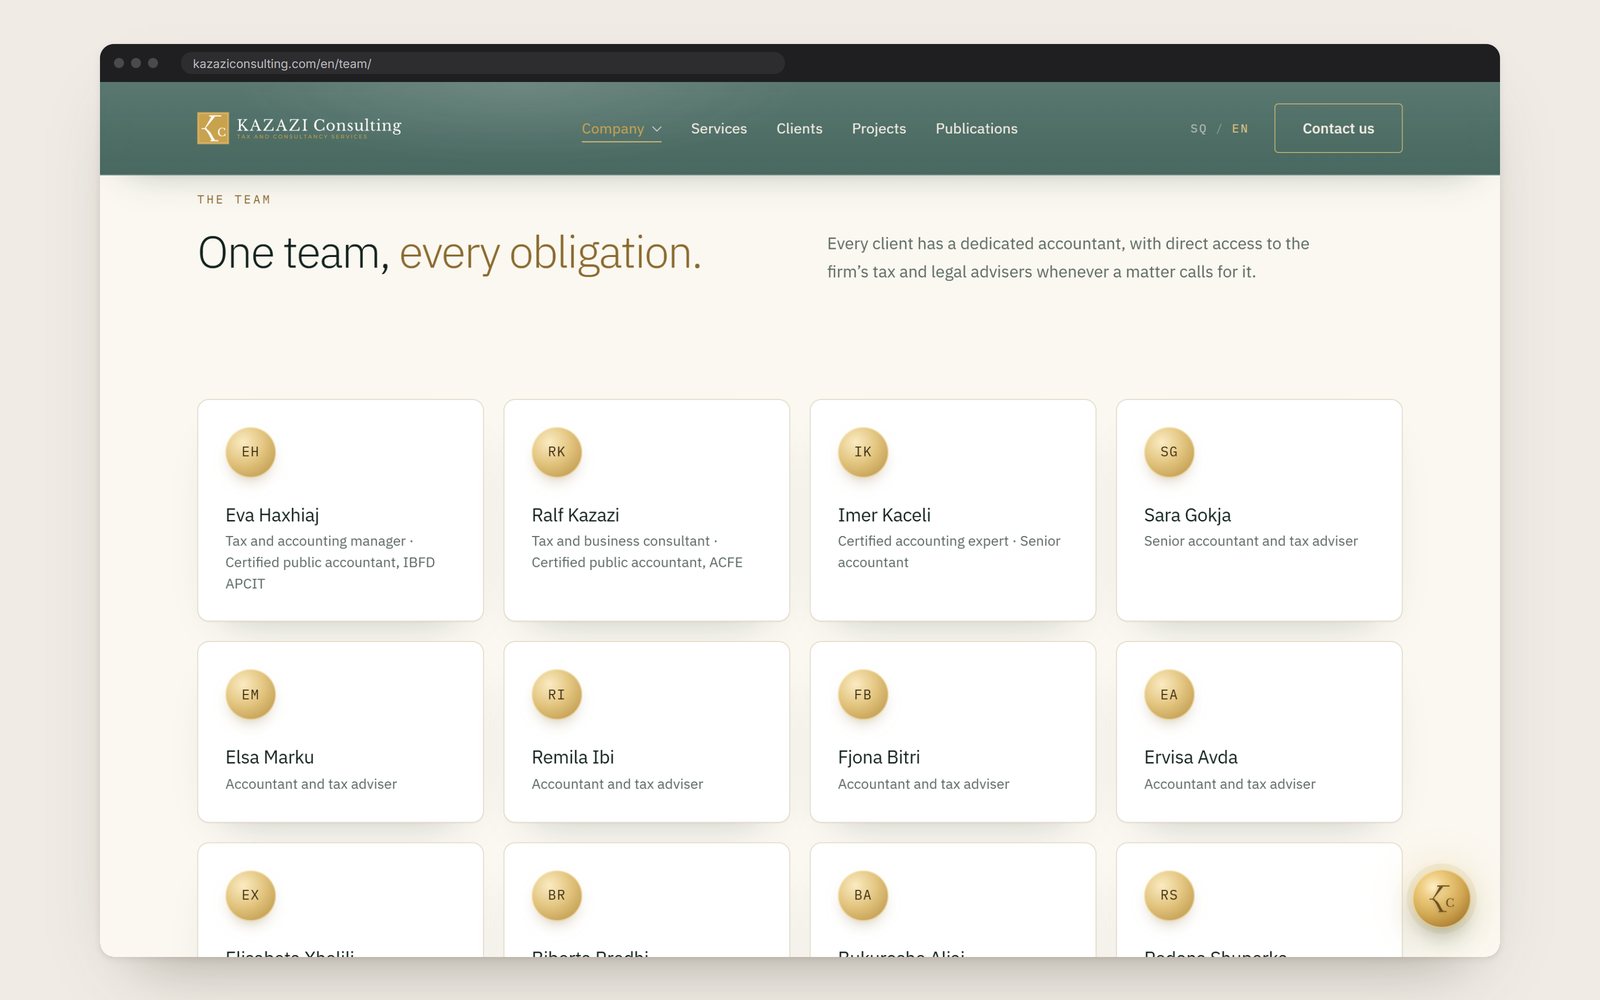Open the Projects page

(x=879, y=129)
